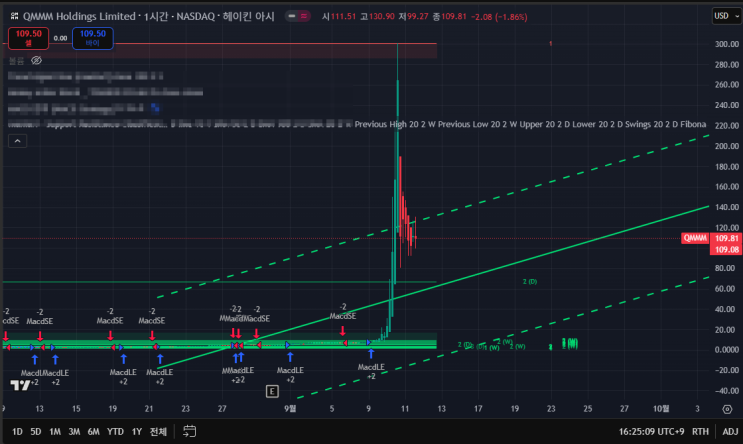Select the 6M time range
Screen dimensions: 743x444
point(93,432)
